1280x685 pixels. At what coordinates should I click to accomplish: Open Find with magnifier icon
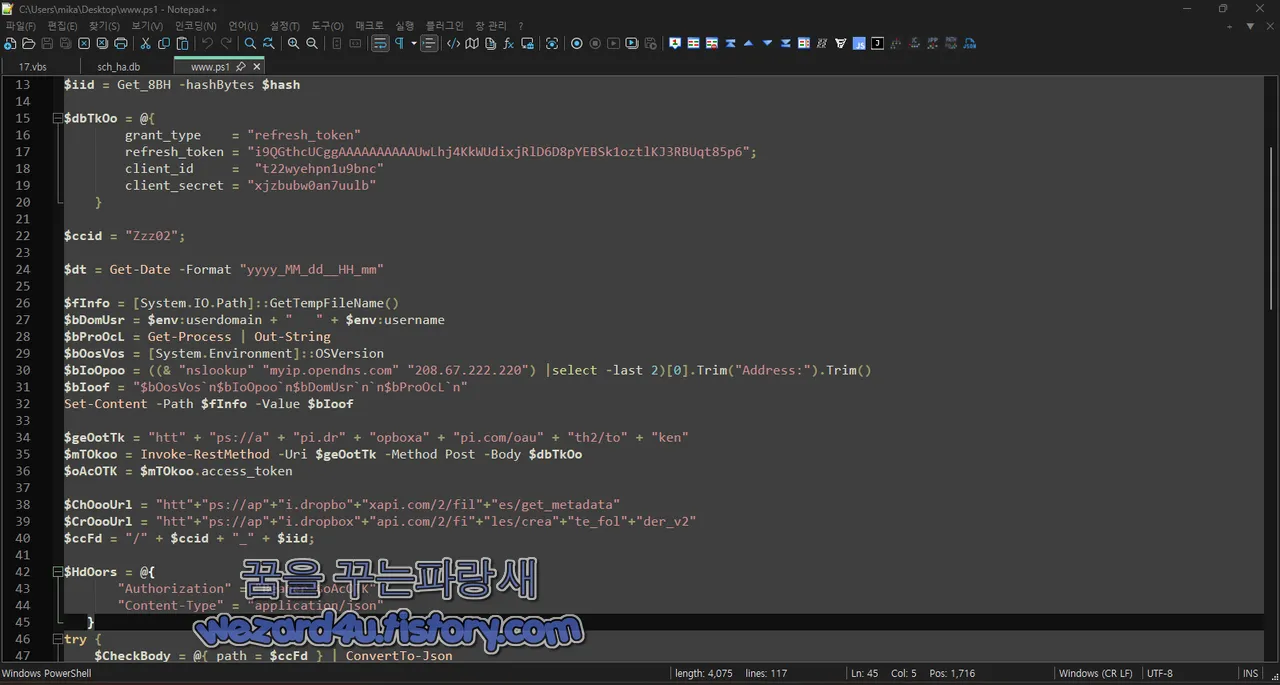pyautogui.click(x=250, y=44)
